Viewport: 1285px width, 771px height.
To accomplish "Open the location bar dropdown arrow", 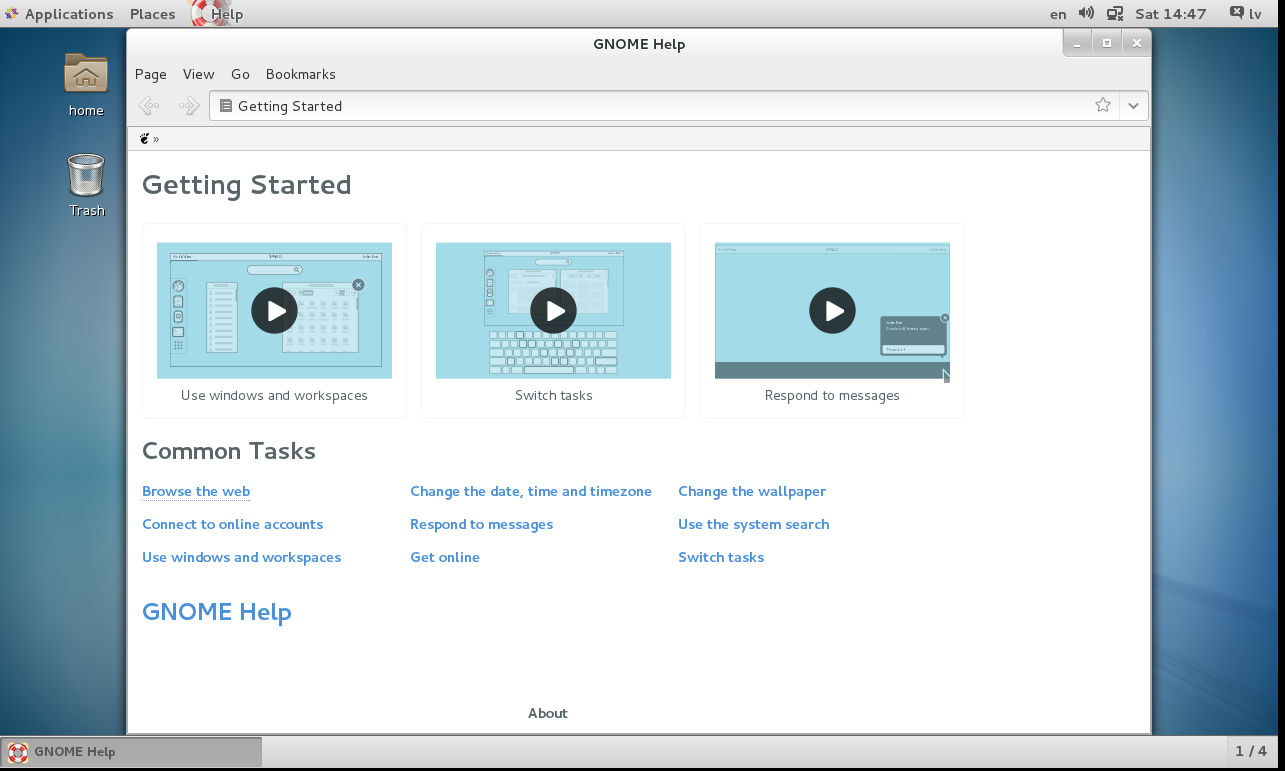I will (x=1133, y=105).
